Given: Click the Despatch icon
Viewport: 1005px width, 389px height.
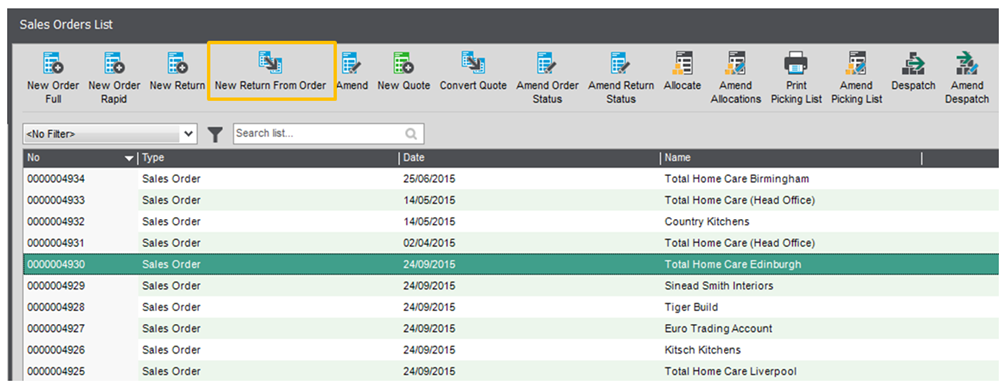Looking at the screenshot, I should [913, 64].
